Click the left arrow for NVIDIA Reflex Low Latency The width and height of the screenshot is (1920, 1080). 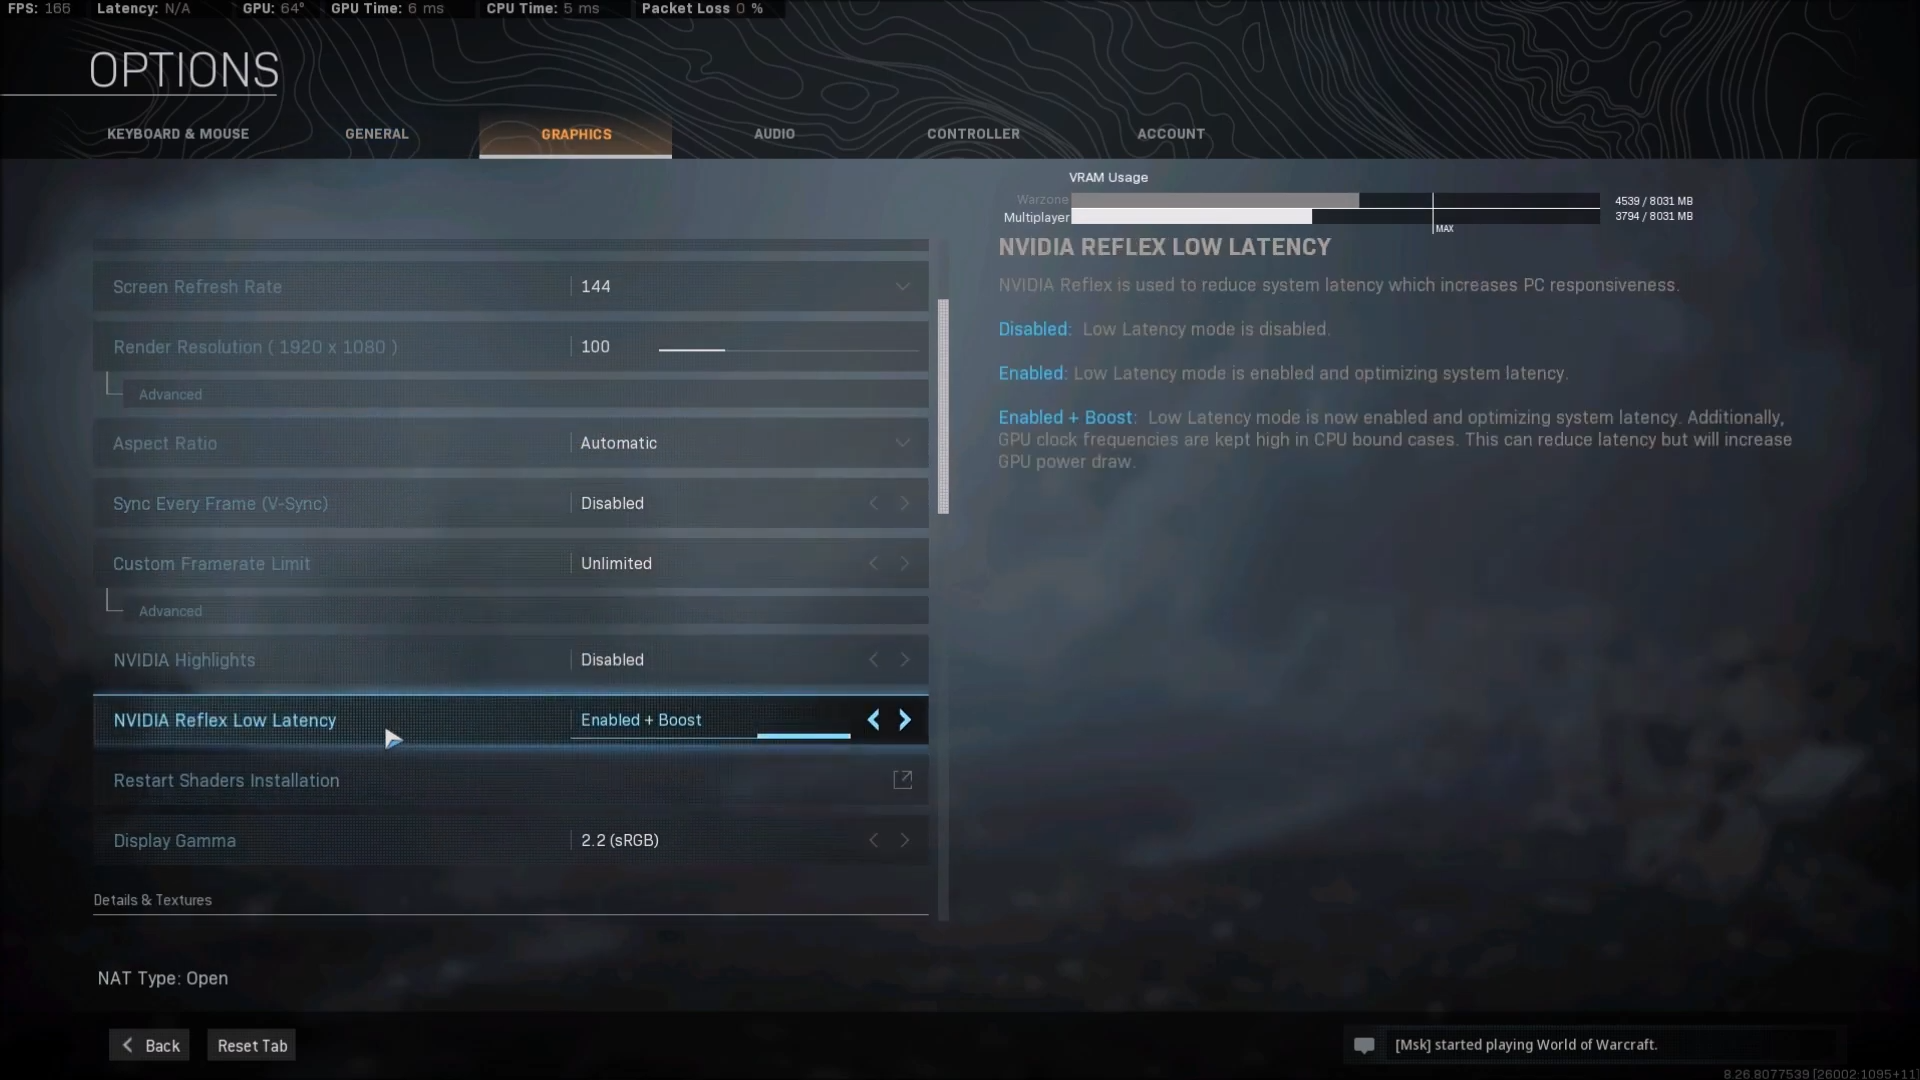874,720
